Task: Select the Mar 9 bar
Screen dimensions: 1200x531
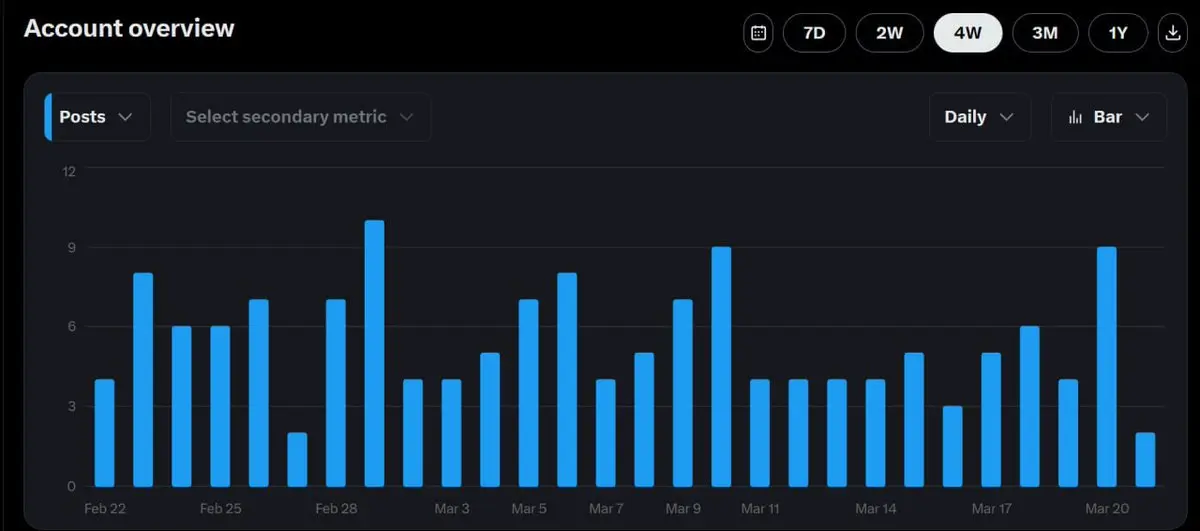Action: point(683,393)
